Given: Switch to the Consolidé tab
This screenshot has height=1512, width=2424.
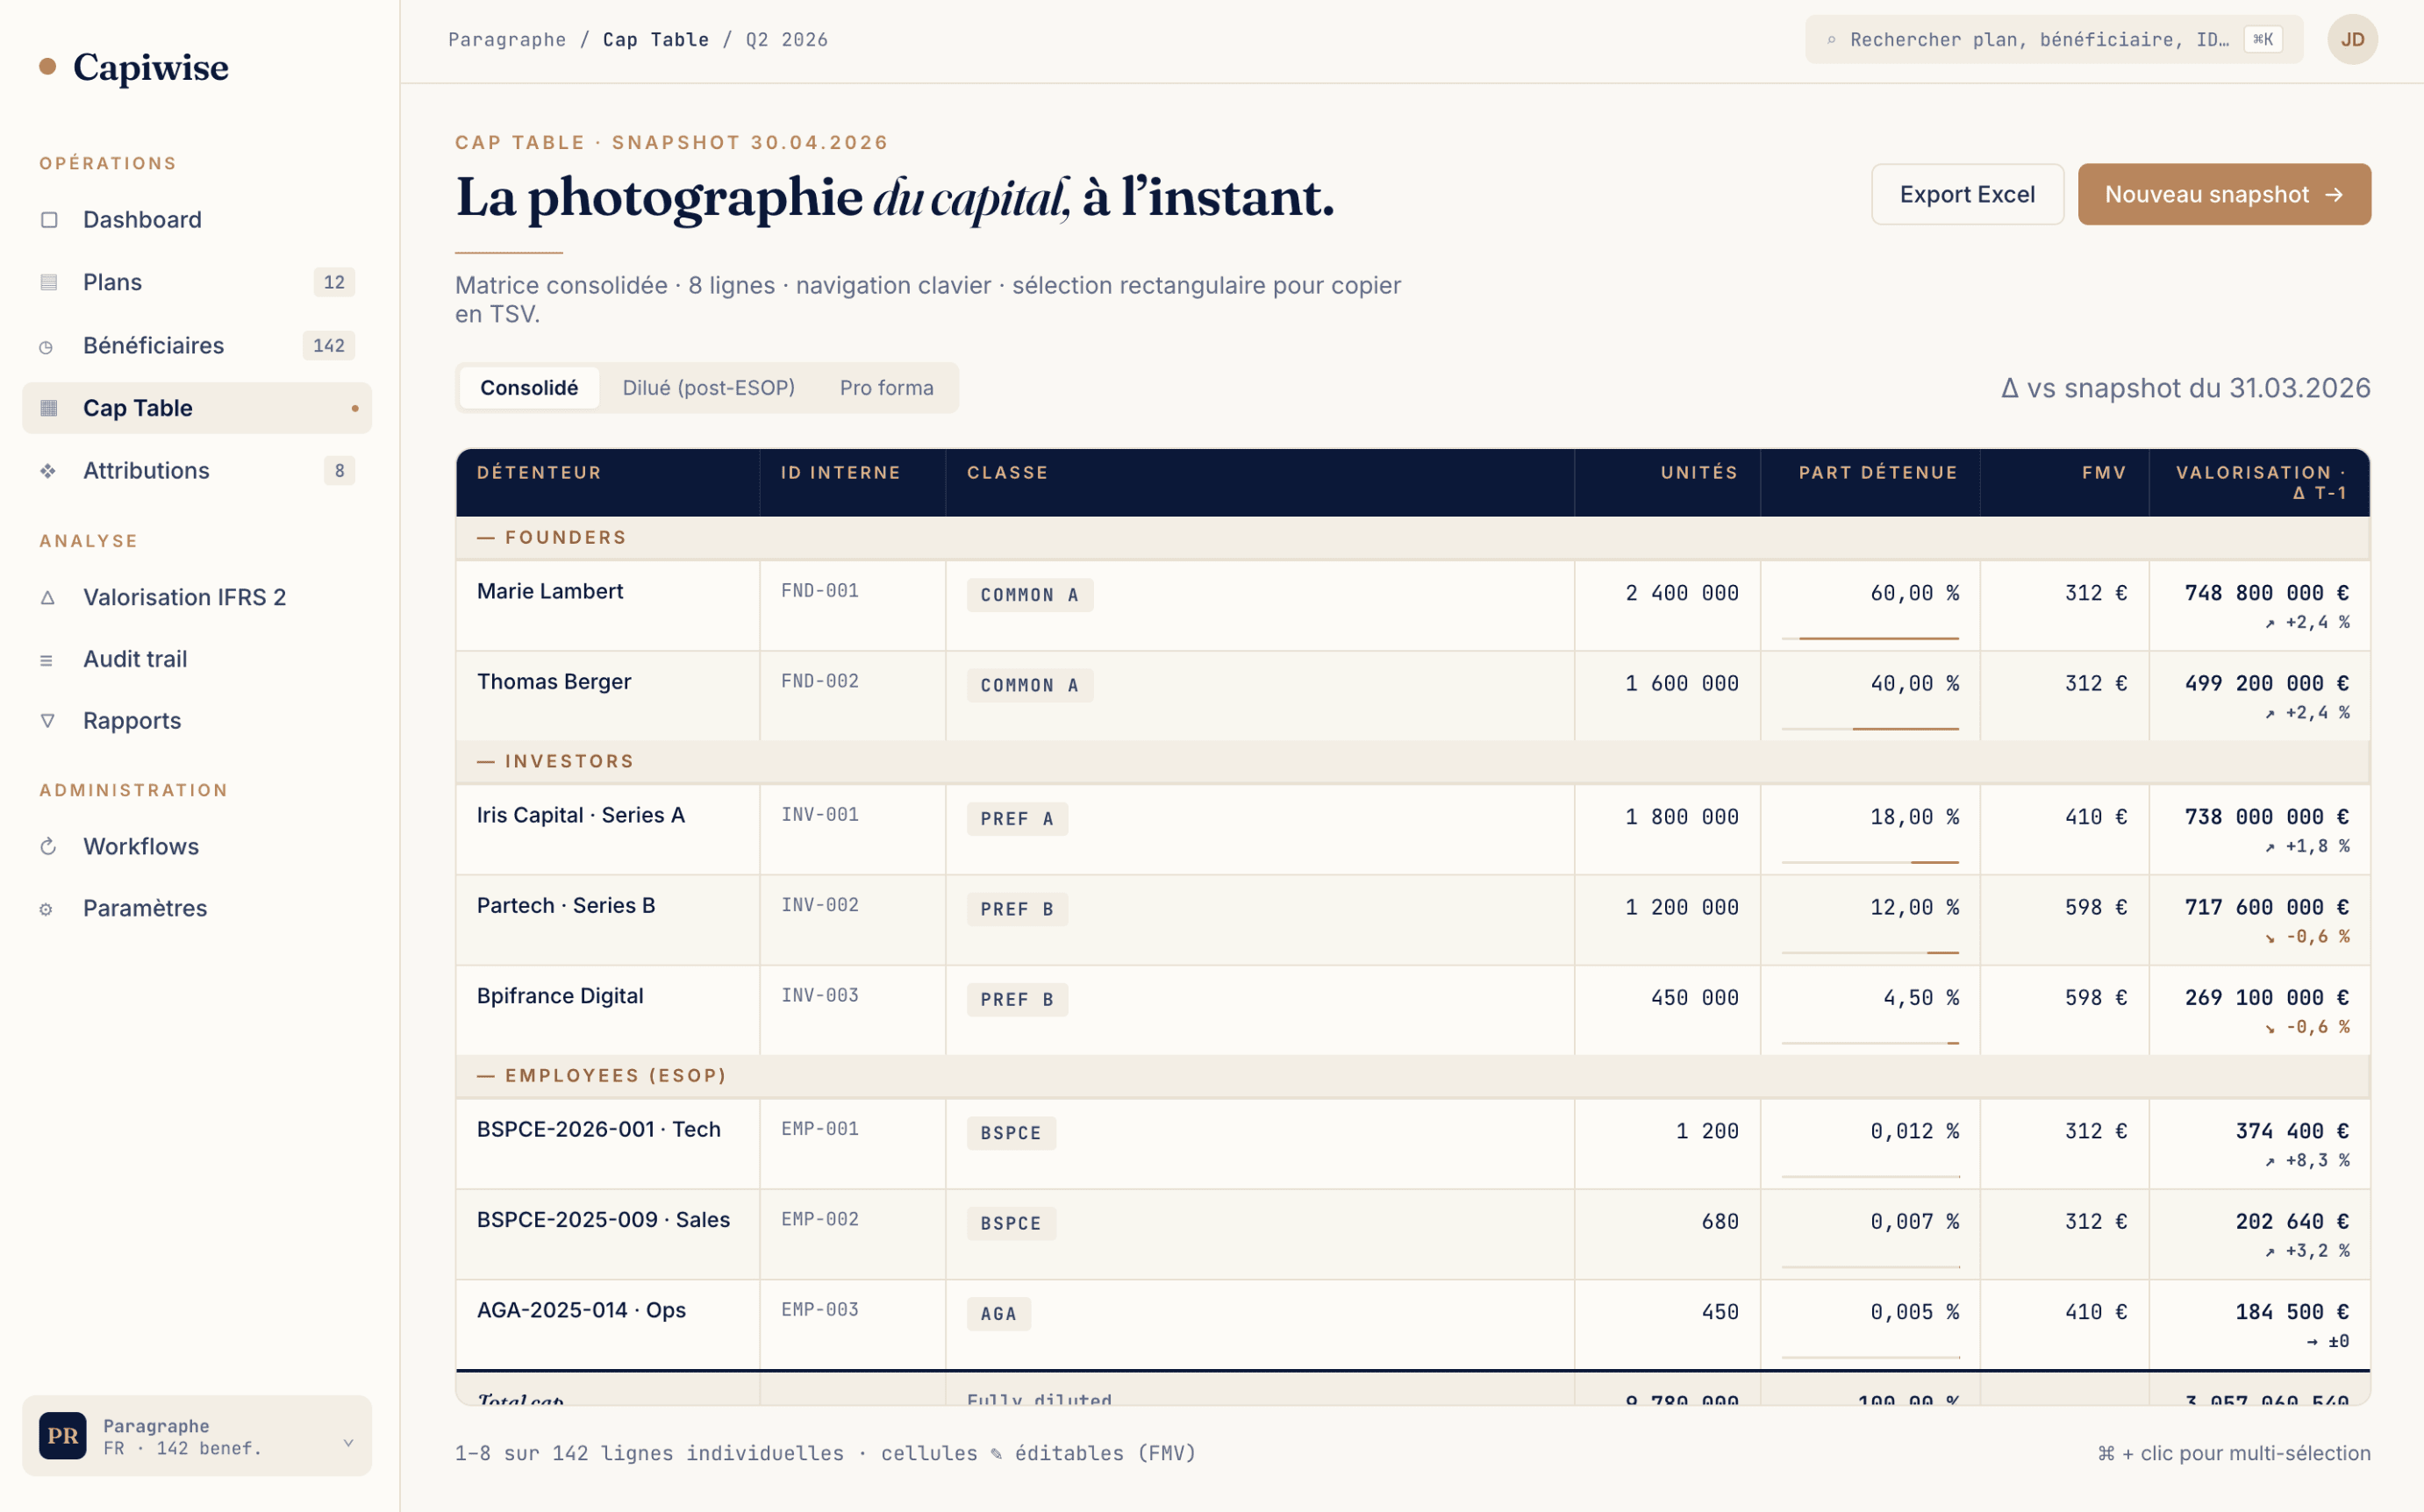Looking at the screenshot, I should (529, 388).
